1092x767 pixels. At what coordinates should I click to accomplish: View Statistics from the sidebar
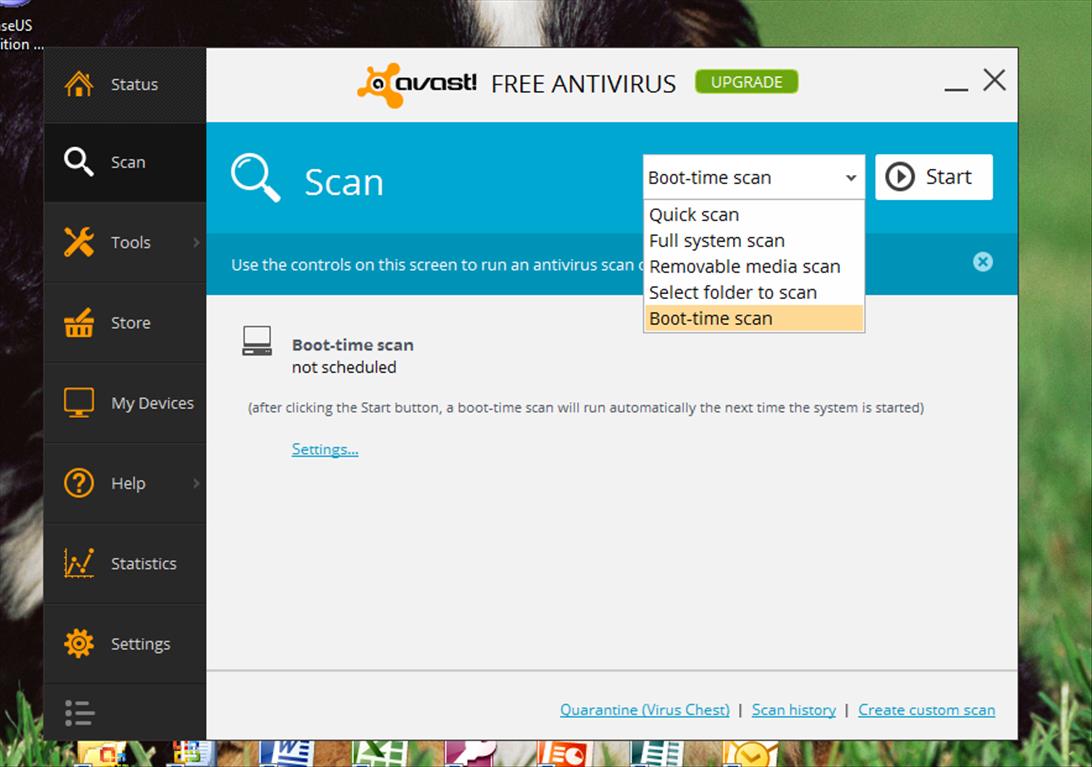click(x=125, y=563)
